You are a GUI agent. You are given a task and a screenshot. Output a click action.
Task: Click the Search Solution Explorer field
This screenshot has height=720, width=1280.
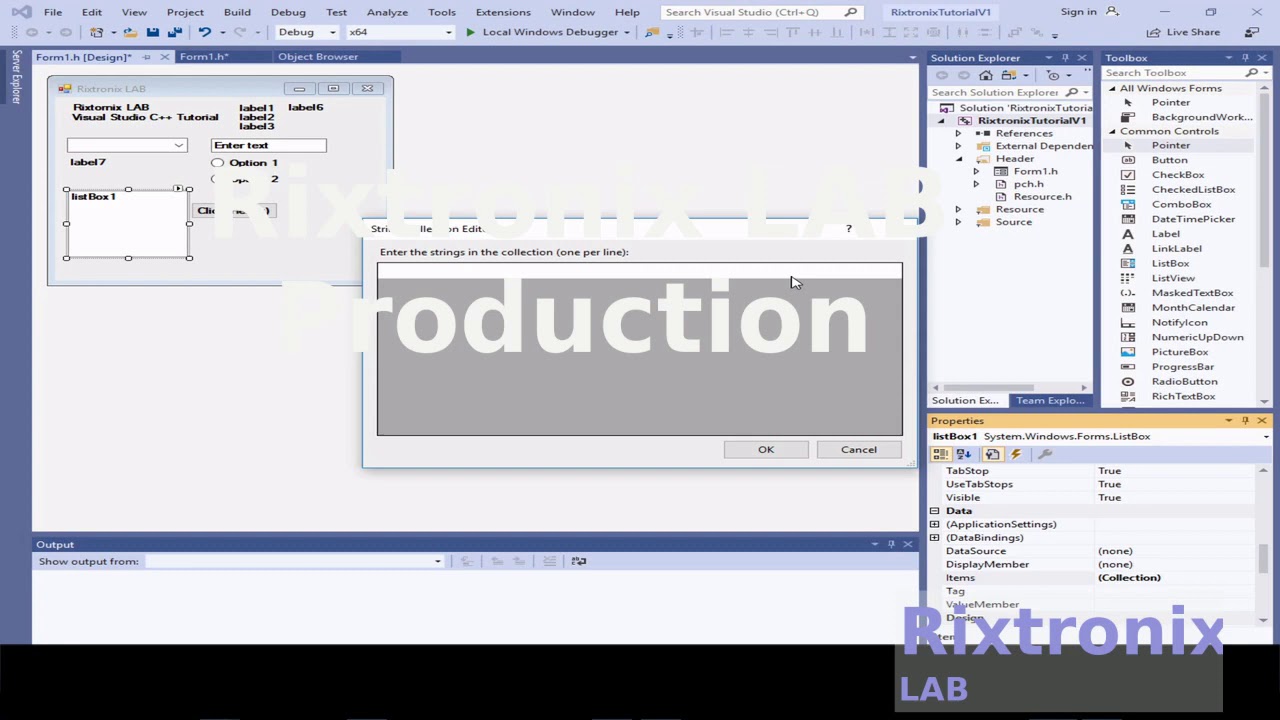[x=1010, y=92]
